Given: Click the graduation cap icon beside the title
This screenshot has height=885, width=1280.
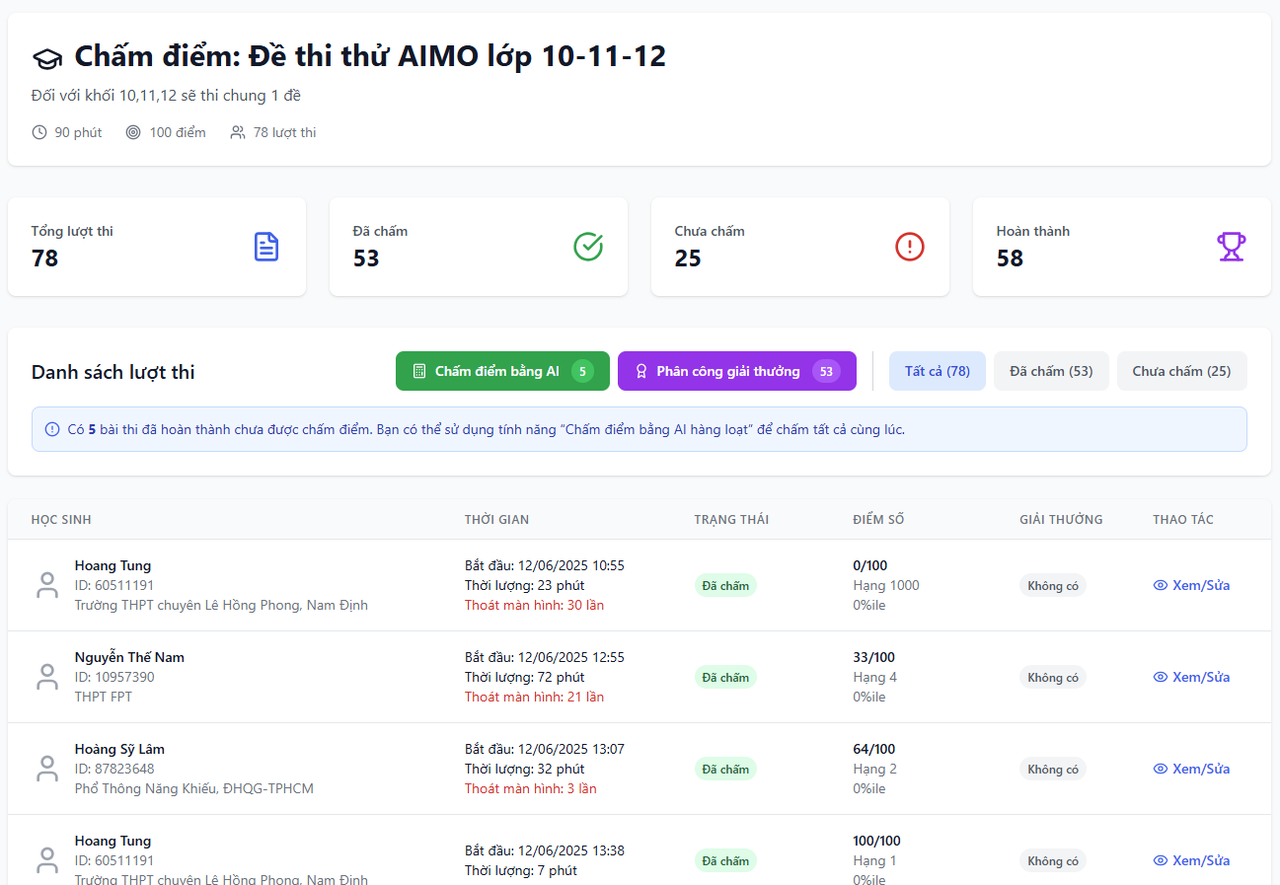Looking at the screenshot, I should [47, 59].
